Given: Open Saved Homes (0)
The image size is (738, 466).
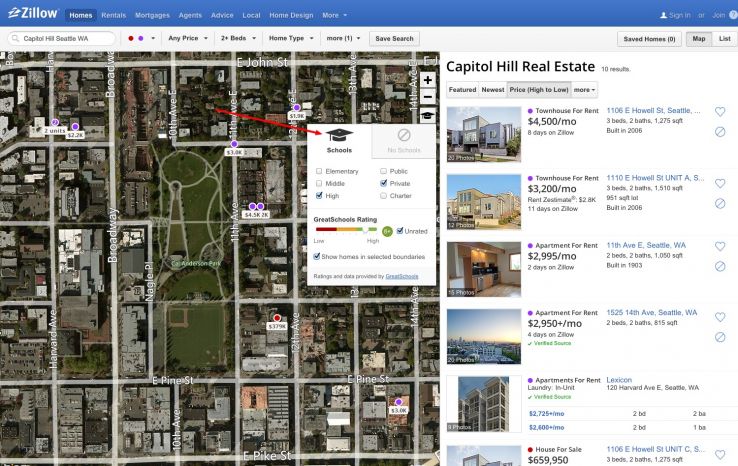Looking at the screenshot, I should (649, 39).
